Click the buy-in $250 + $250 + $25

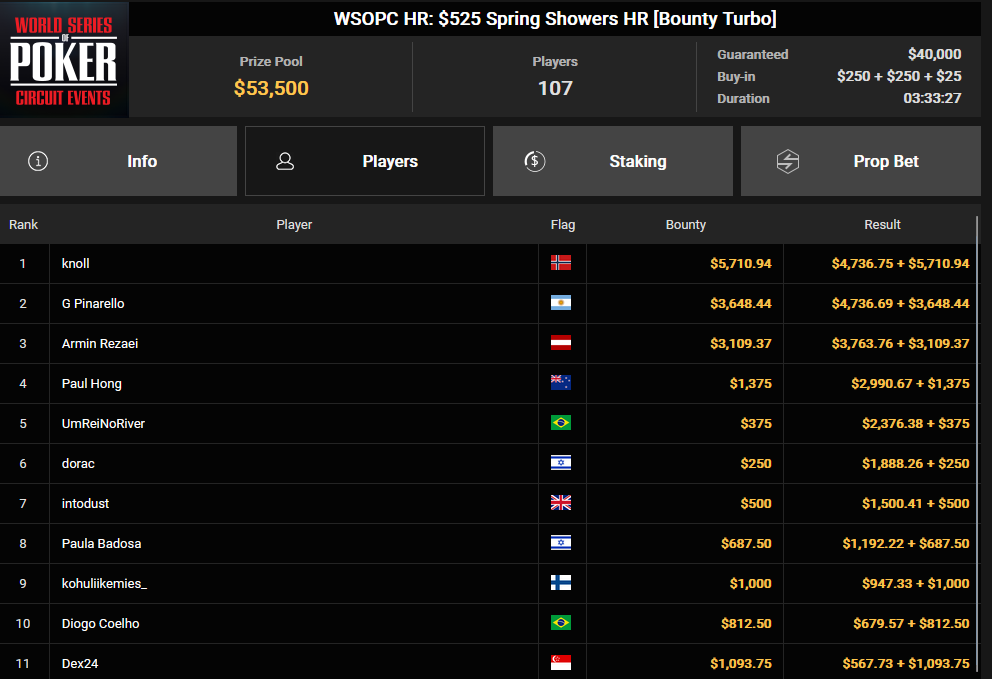tap(899, 76)
